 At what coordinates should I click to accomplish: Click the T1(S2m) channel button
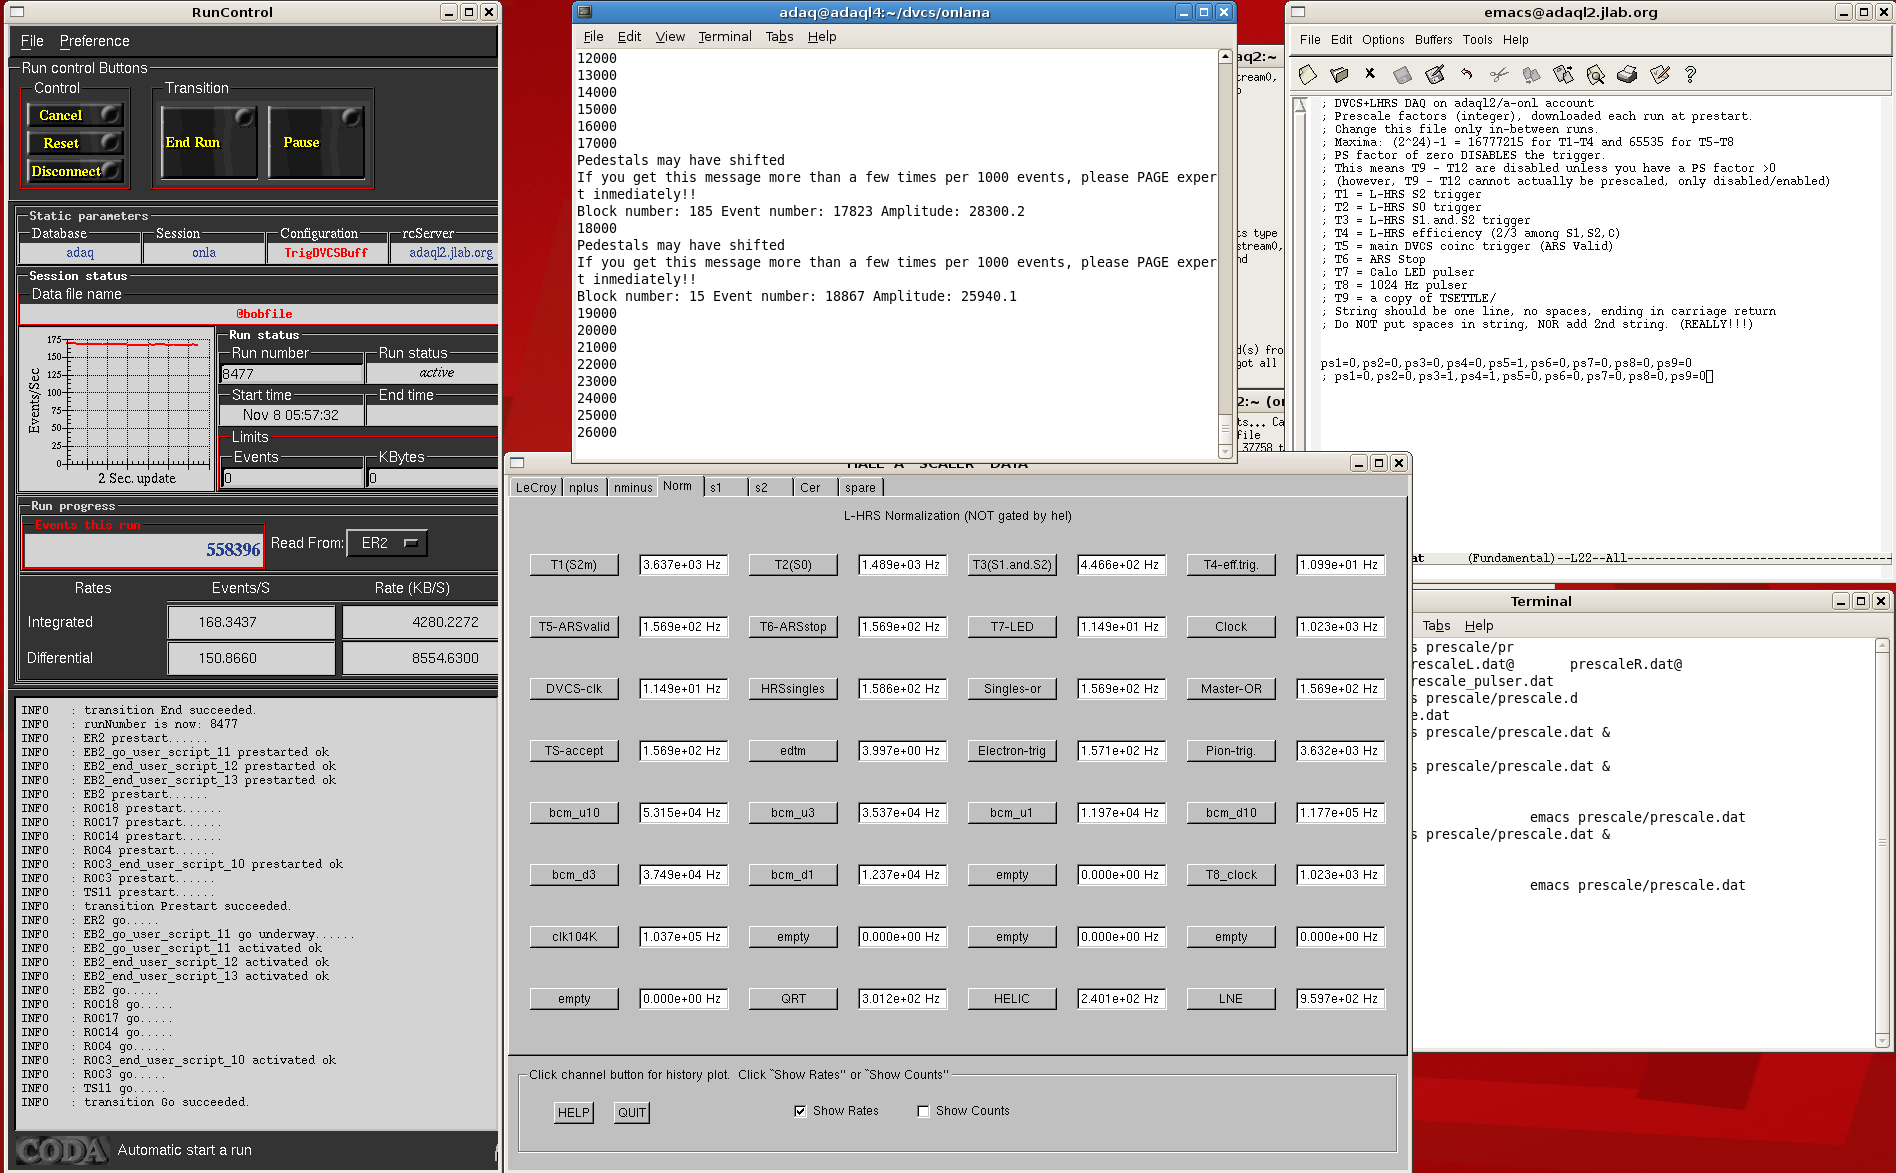point(574,565)
